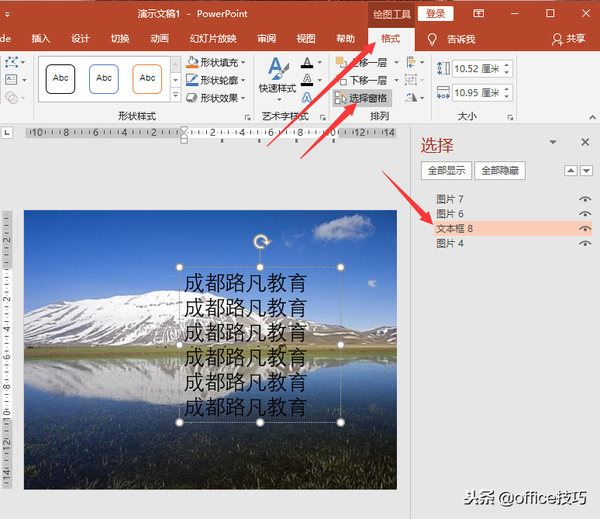600x519 pixels.
Task: Click the rotate handle above the text box
Action: [x=261, y=241]
